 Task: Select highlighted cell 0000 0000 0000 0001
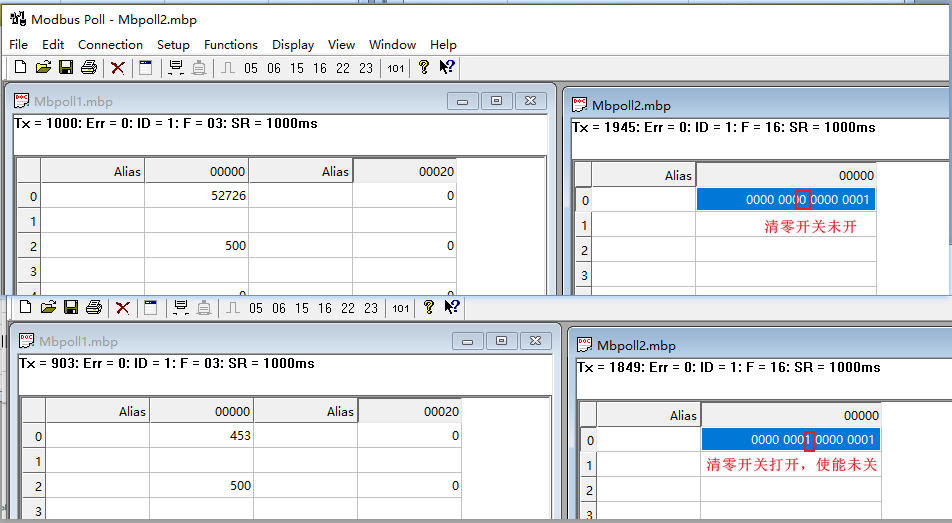tap(785, 200)
